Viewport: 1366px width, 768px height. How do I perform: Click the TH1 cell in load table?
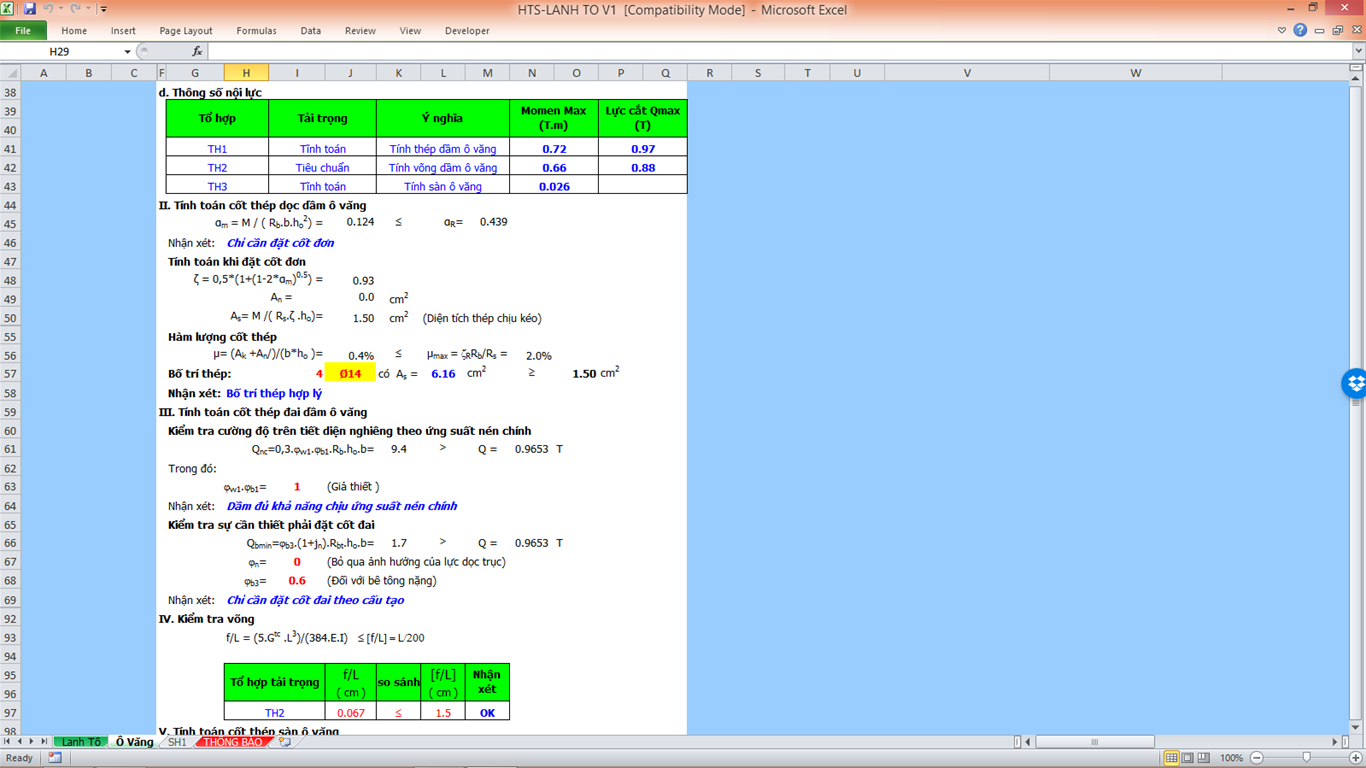[x=217, y=149]
